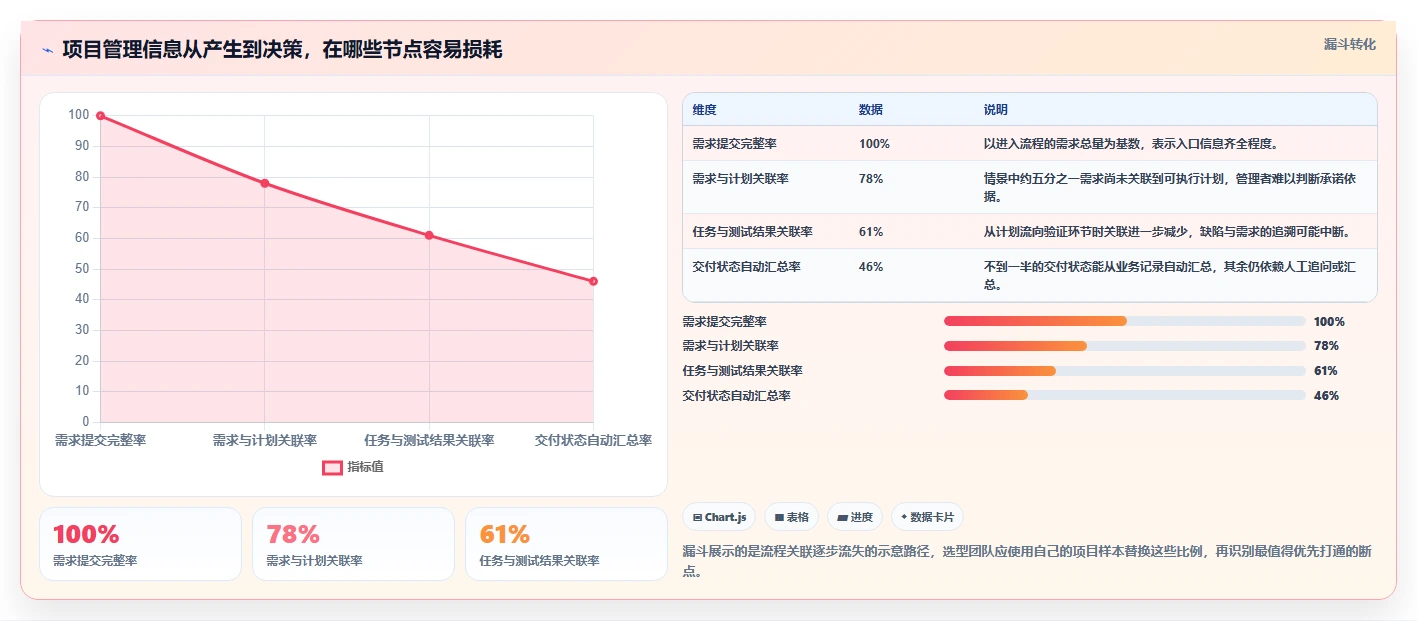Viewport: 1417px width, 621px height.
Task: Click the 交付状态自动汇总率 progress bar
Action: coord(1125,395)
